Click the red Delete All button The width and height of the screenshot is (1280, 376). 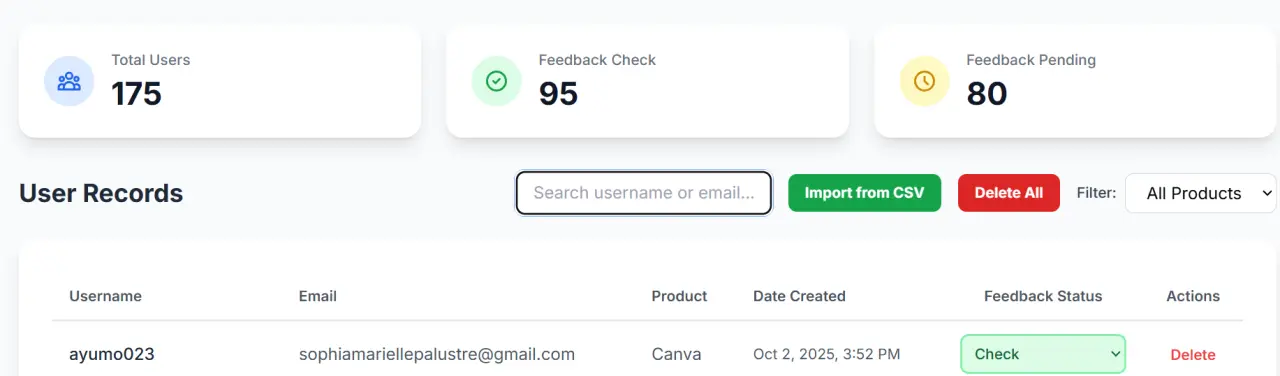coord(1009,193)
